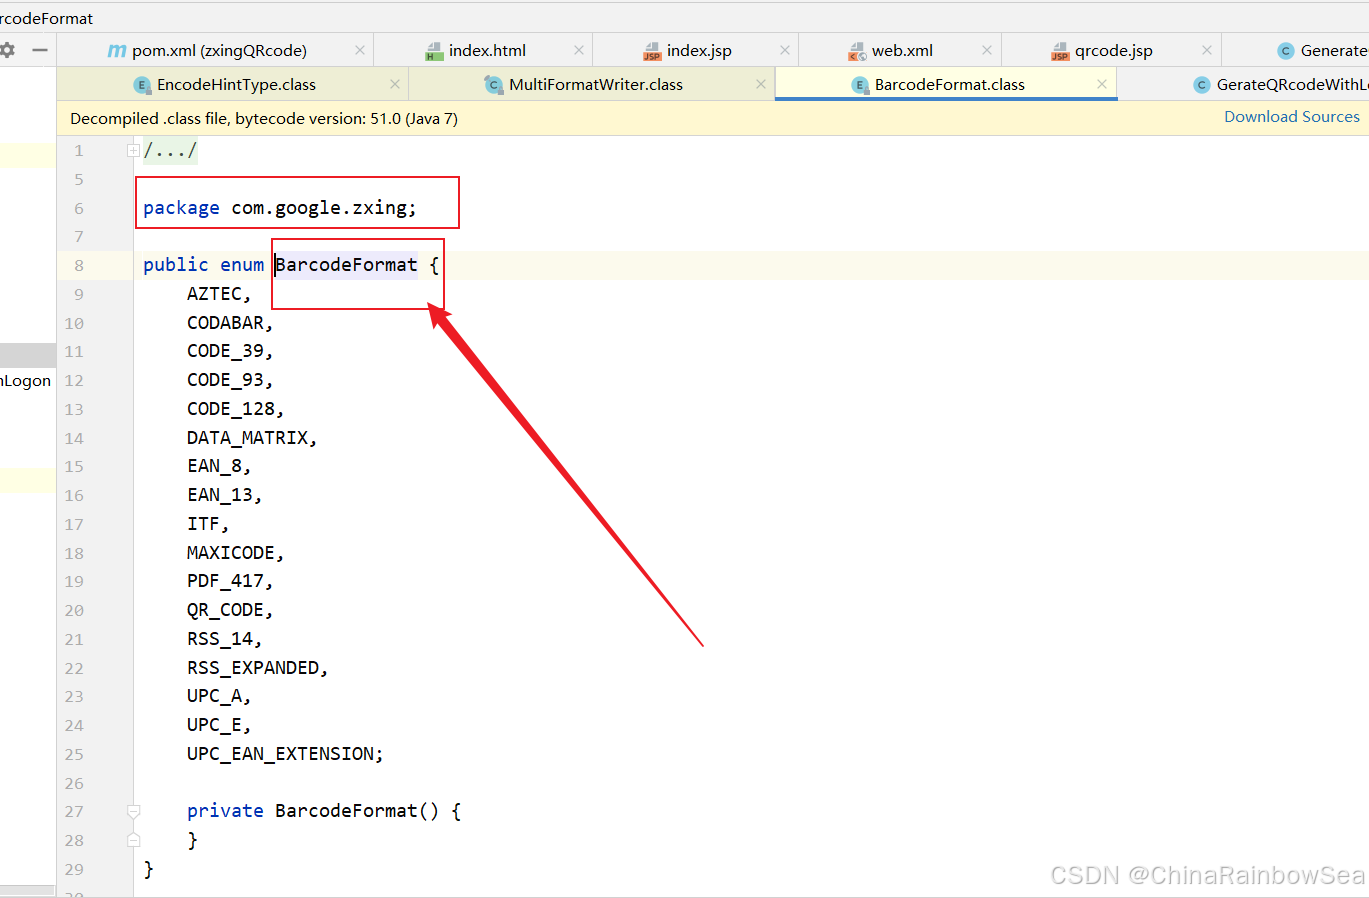
Task: Click the private BarcodeFormat() constructor name
Action: 346,811
